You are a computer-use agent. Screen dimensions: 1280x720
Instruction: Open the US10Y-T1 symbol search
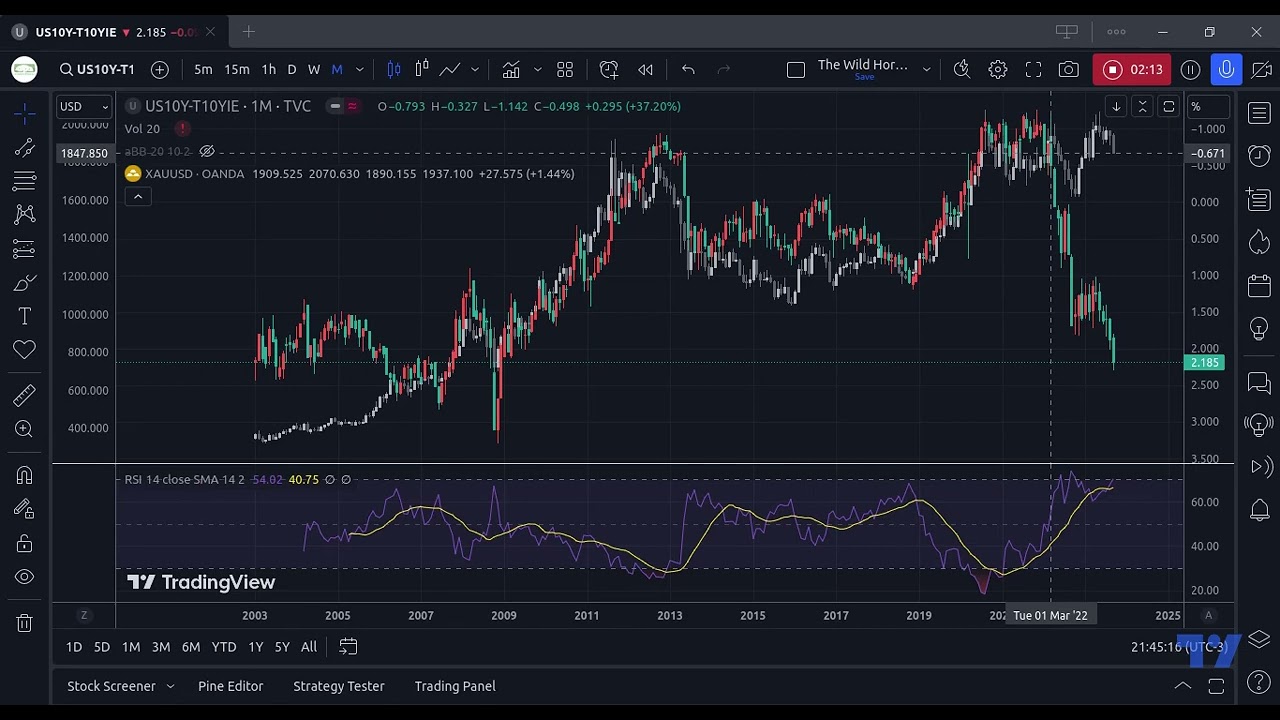pos(97,69)
